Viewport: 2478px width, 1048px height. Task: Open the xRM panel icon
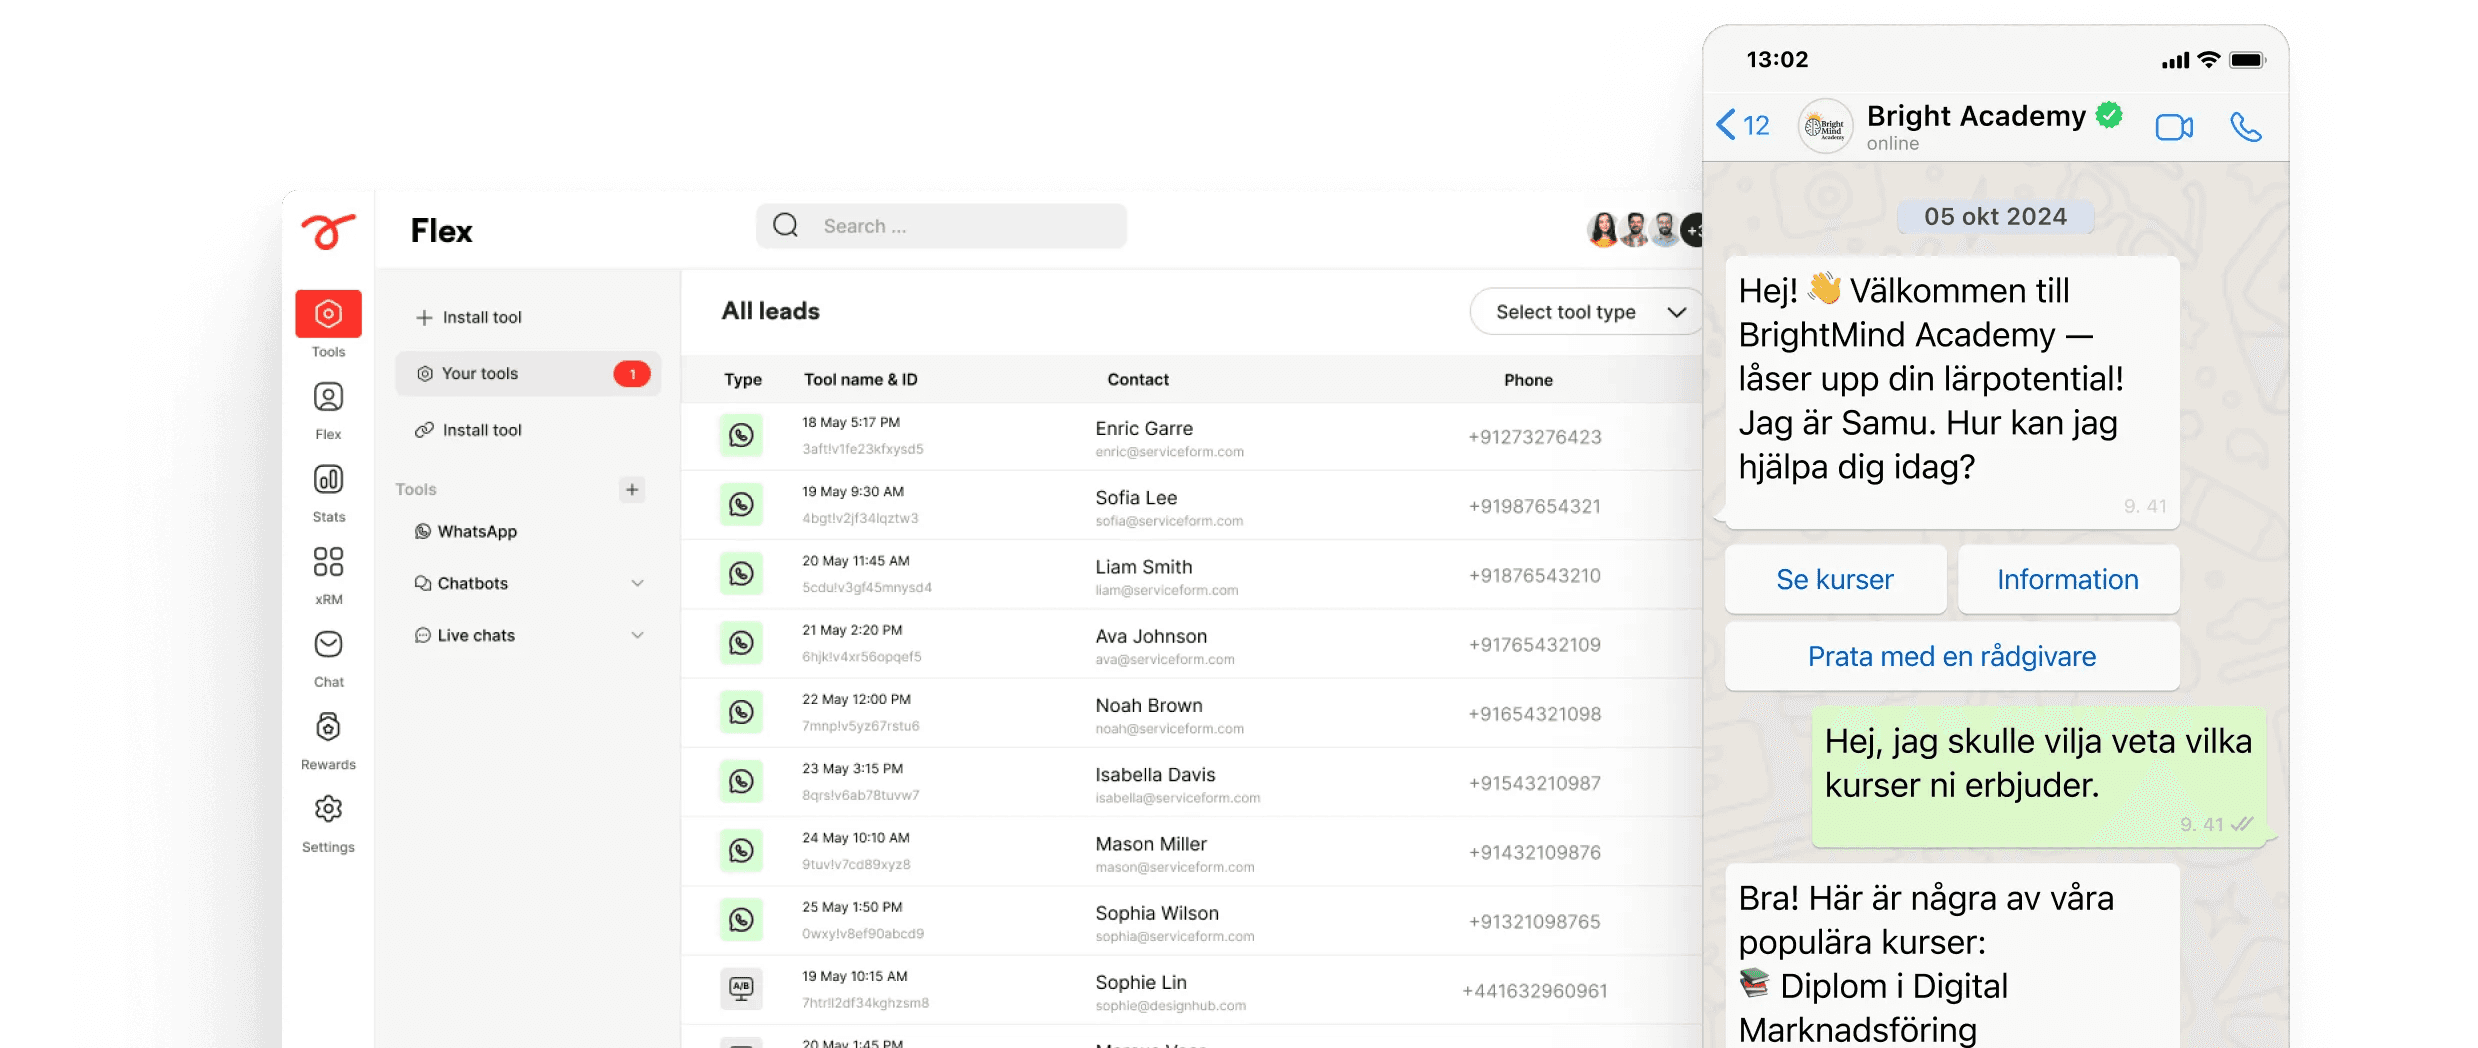click(x=328, y=562)
